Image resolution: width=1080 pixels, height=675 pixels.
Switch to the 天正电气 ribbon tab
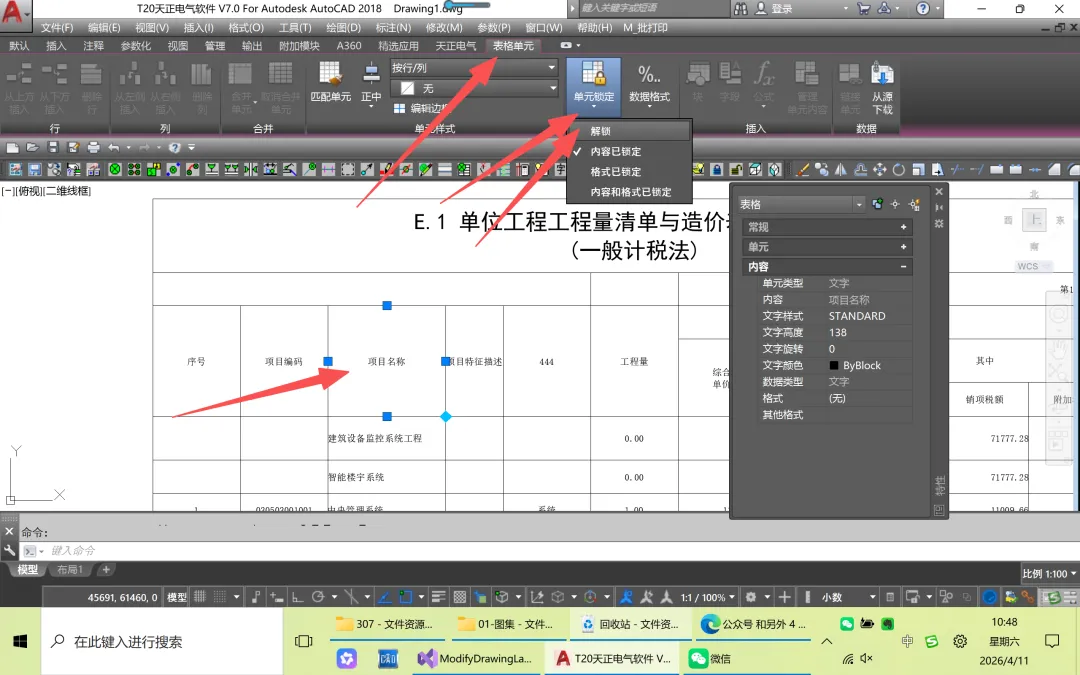pyautogui.click(x=455, y=45)
